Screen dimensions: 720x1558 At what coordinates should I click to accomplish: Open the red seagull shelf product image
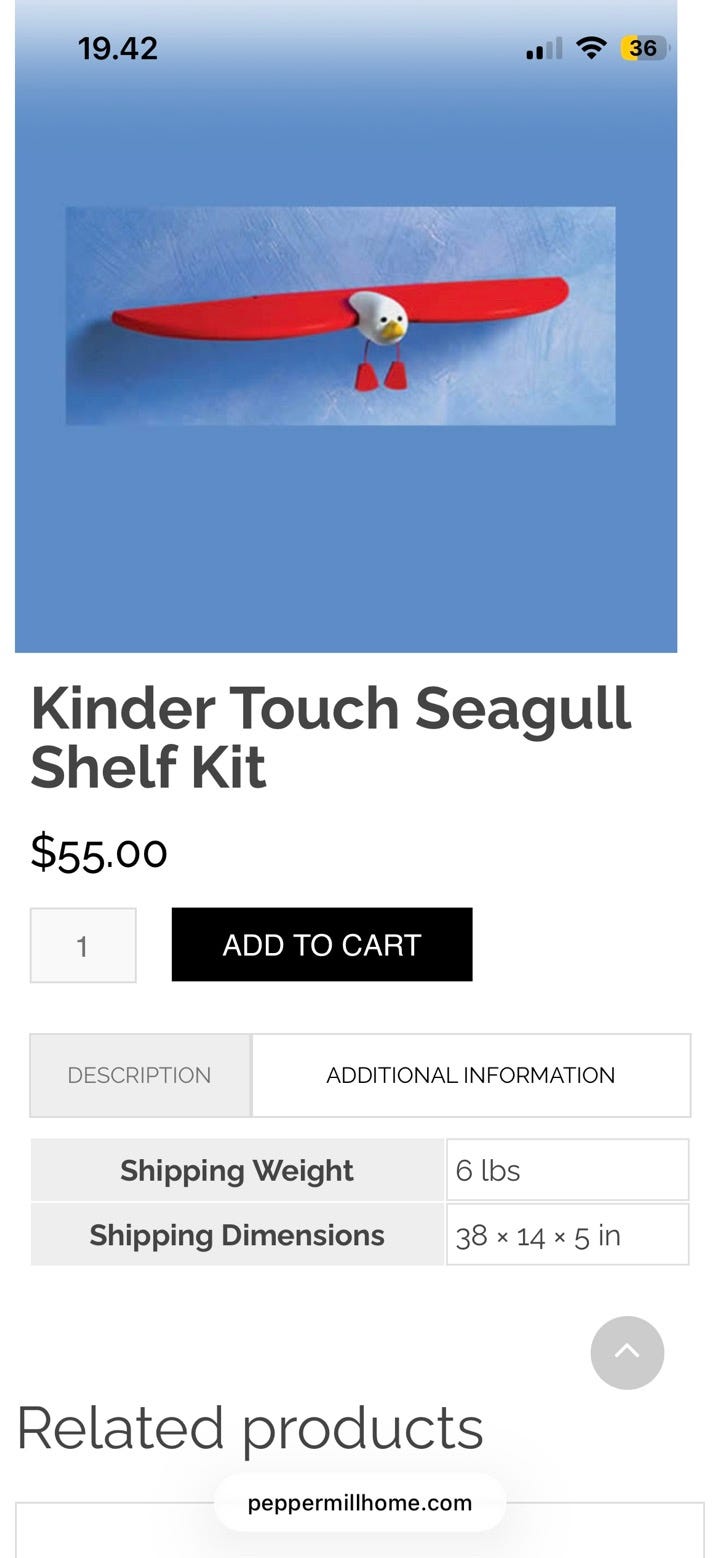click(340, 316)
